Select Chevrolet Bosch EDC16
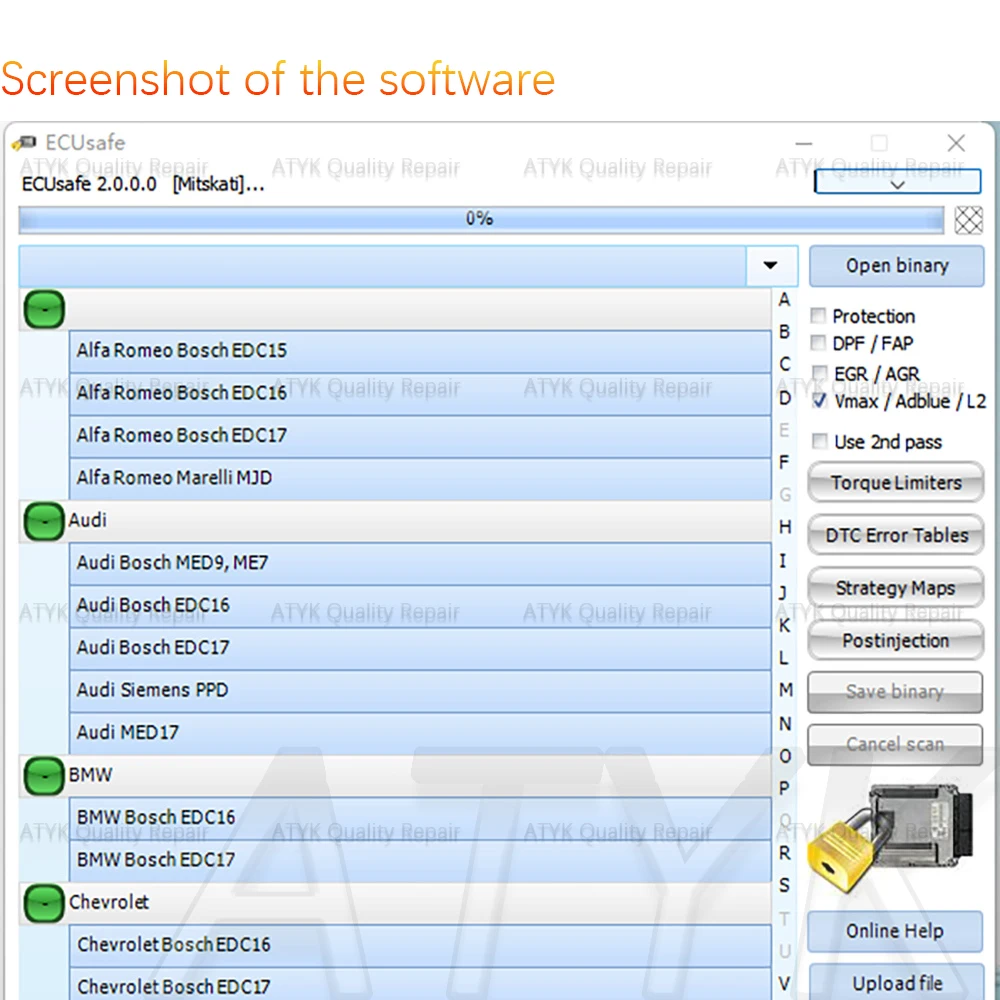This screenshot has width=1000, height=1000. tap(420, 945)
